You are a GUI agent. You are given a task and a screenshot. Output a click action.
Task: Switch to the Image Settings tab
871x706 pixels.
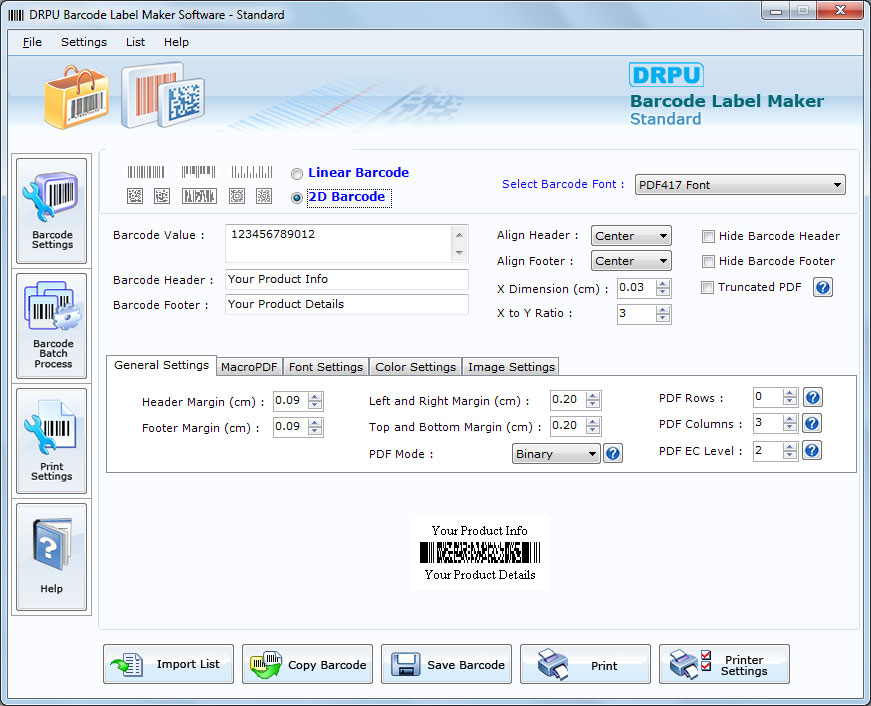pos(511,367)
